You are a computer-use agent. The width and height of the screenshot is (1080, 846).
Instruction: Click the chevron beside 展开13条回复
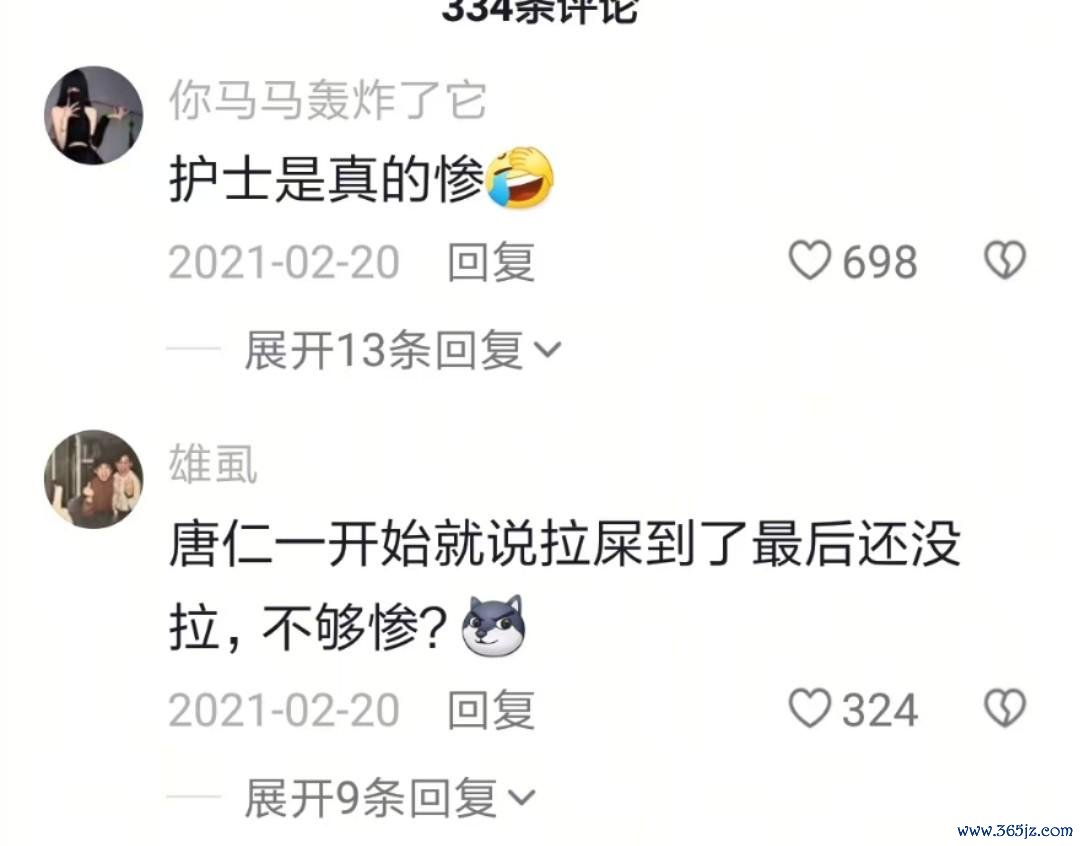(548, 351)
